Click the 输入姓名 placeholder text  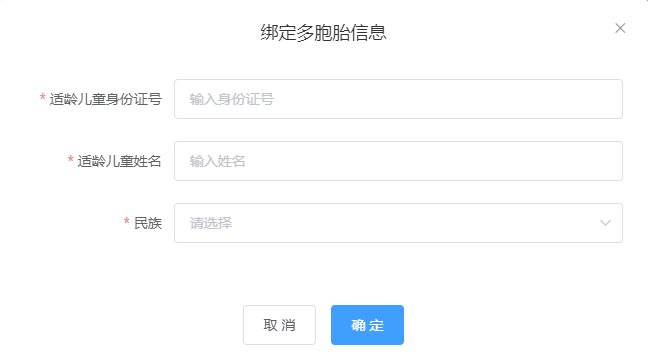(x=217, y=161)
